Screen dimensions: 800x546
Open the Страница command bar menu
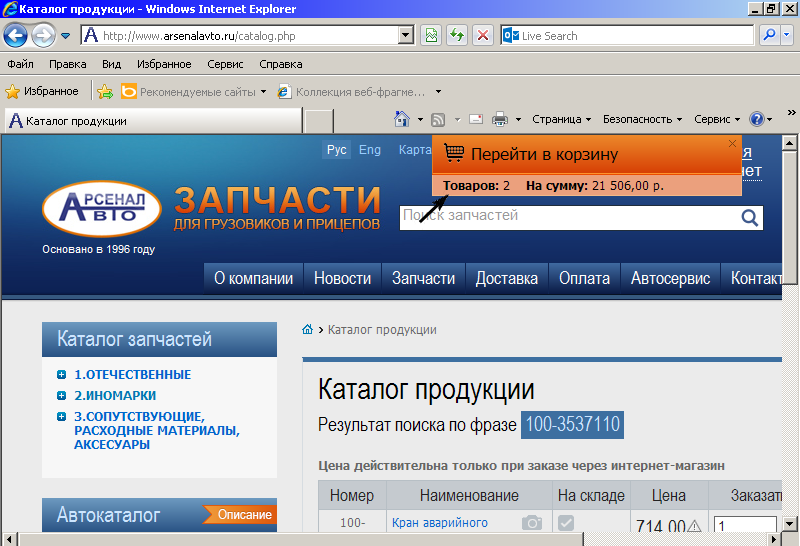pyautogui.click(x=561, y=119)
